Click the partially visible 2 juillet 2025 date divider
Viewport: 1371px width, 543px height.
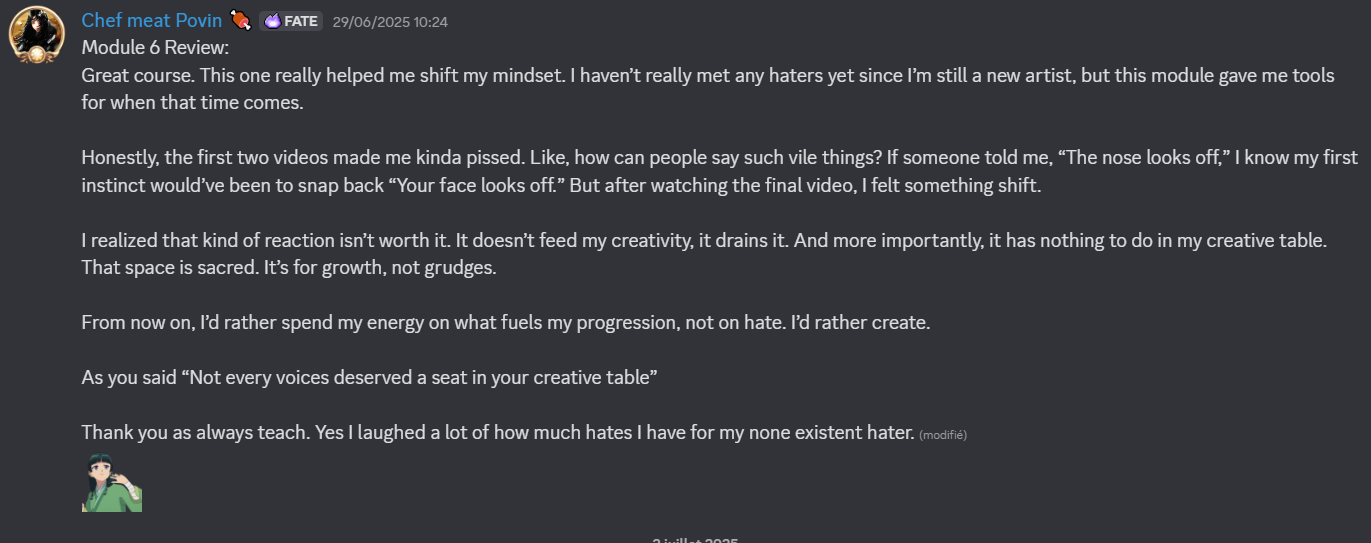(695, 539)
